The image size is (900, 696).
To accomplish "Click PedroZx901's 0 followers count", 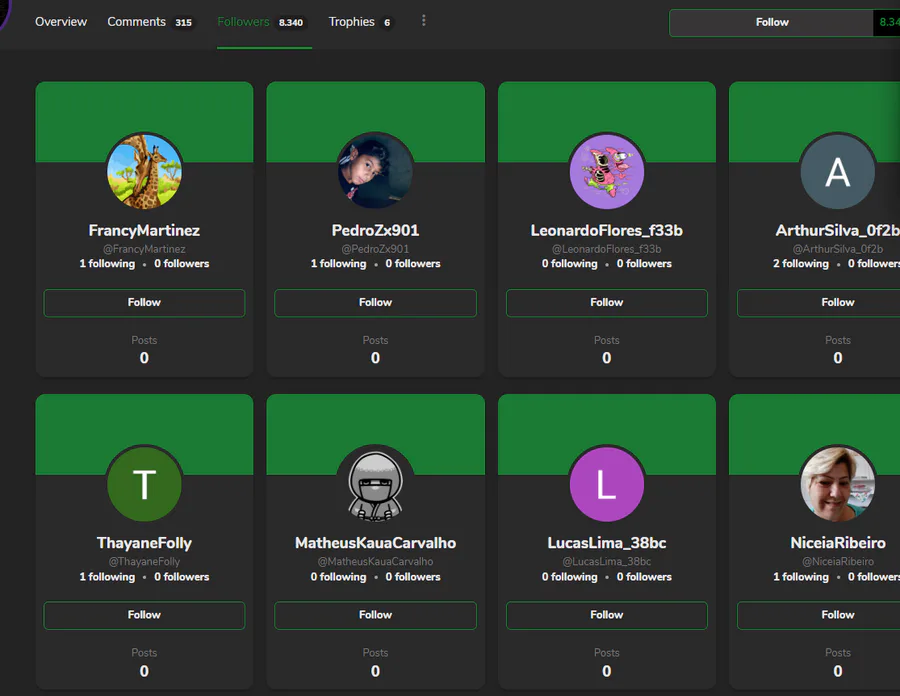I will point(413,264).
